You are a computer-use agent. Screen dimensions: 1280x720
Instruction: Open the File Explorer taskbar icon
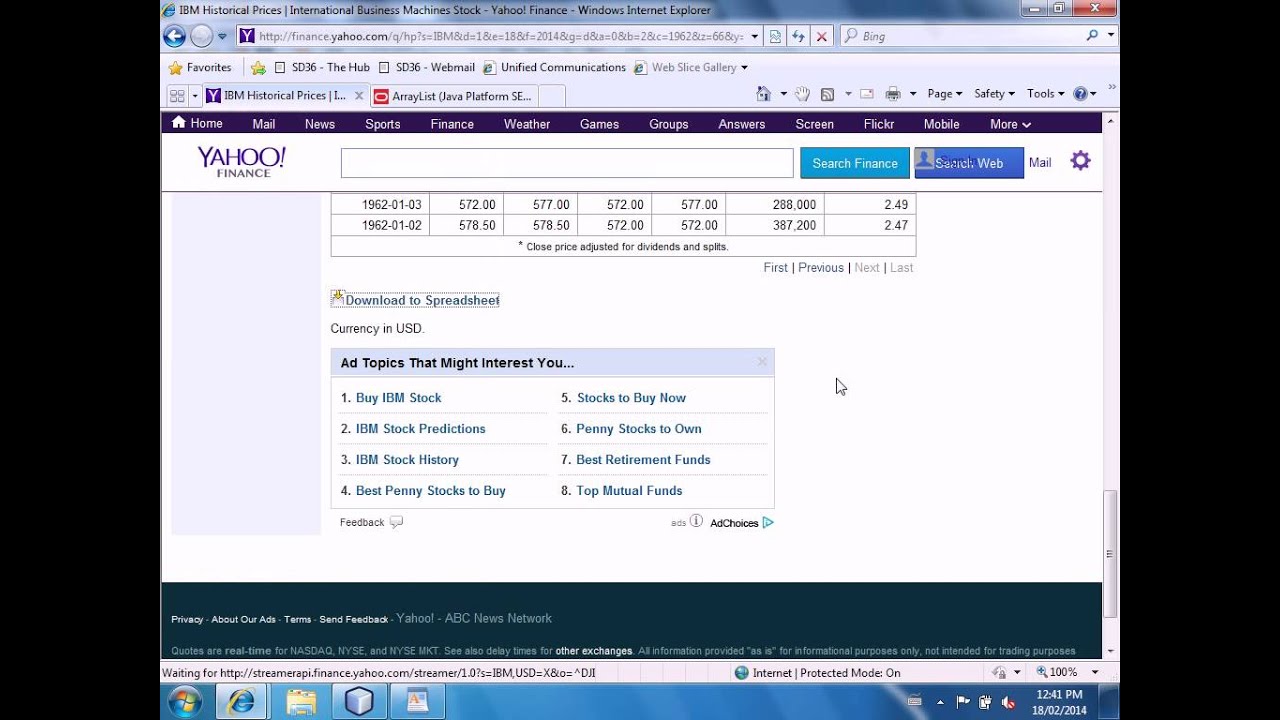(301, 702)
